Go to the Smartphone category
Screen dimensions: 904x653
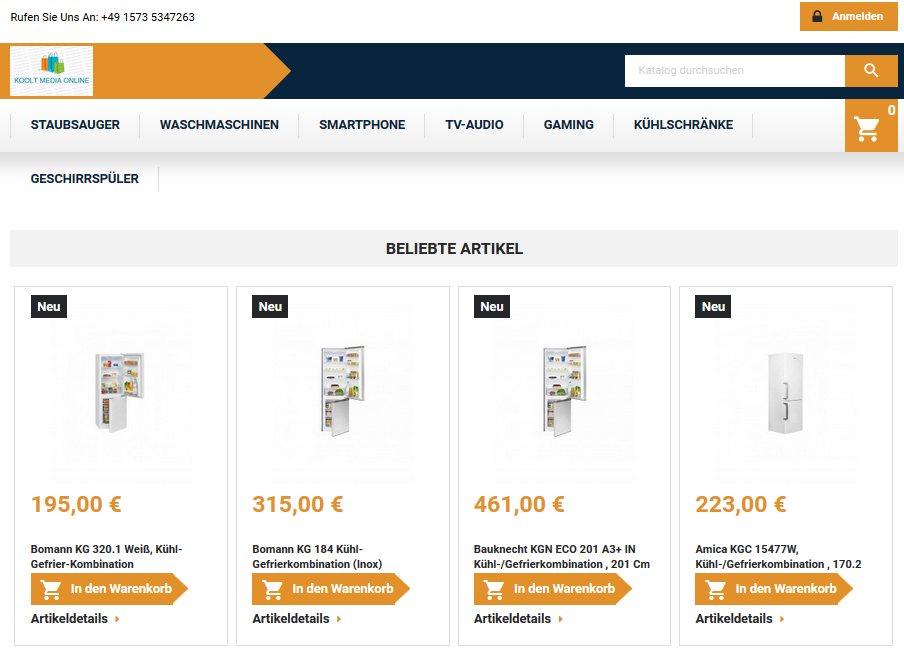coord(362,124)
